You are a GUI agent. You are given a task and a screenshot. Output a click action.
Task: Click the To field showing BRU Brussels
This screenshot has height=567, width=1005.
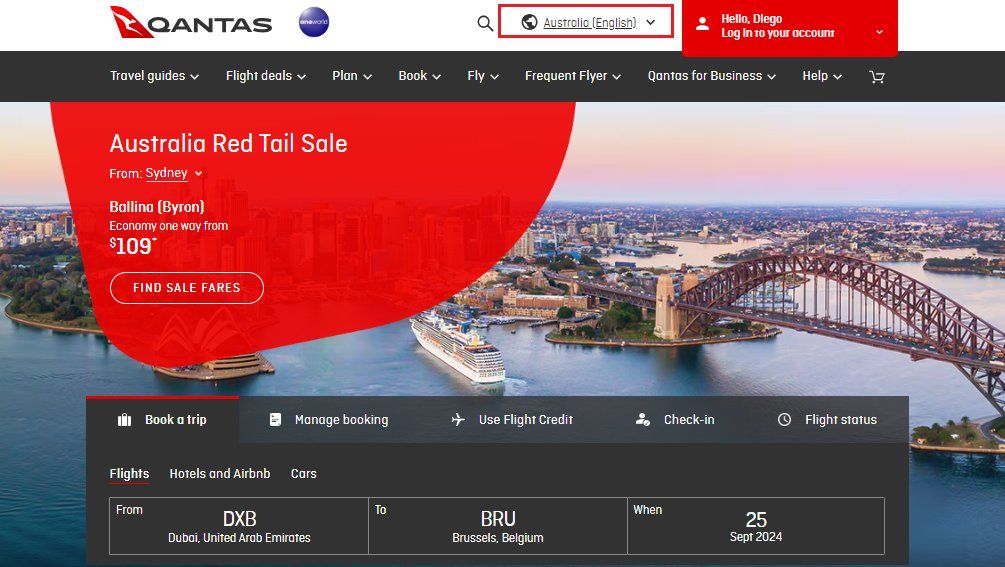point(498,526)
